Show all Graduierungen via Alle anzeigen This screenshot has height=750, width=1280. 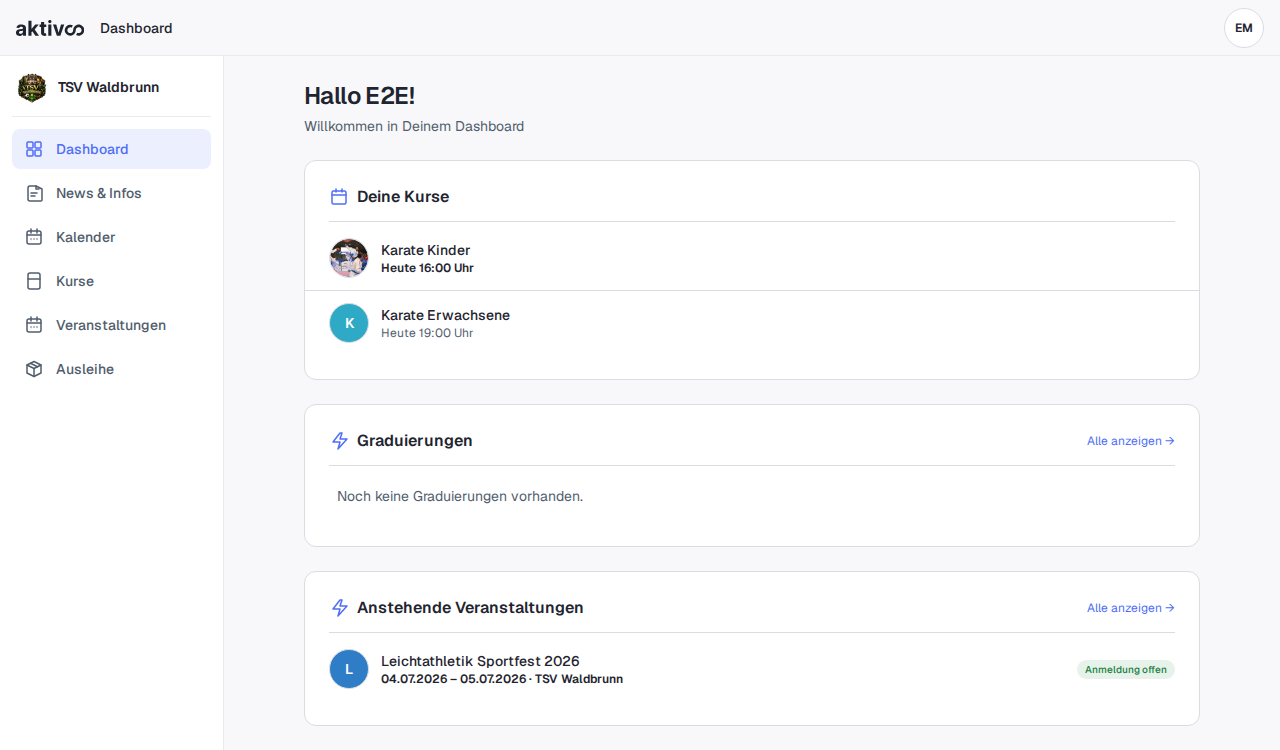[x=1130, y=441]
